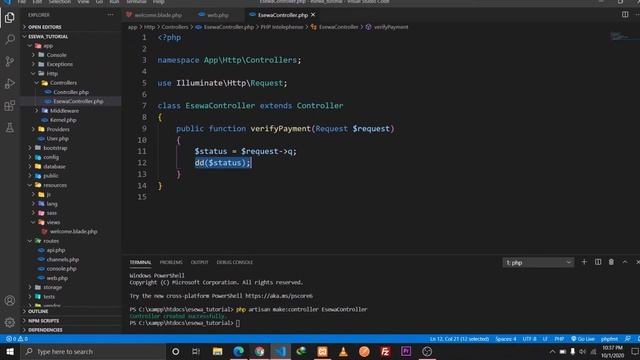Open File Explorer from the taskbar
Viewport: 640px width, 360px height.
point(217,351)
